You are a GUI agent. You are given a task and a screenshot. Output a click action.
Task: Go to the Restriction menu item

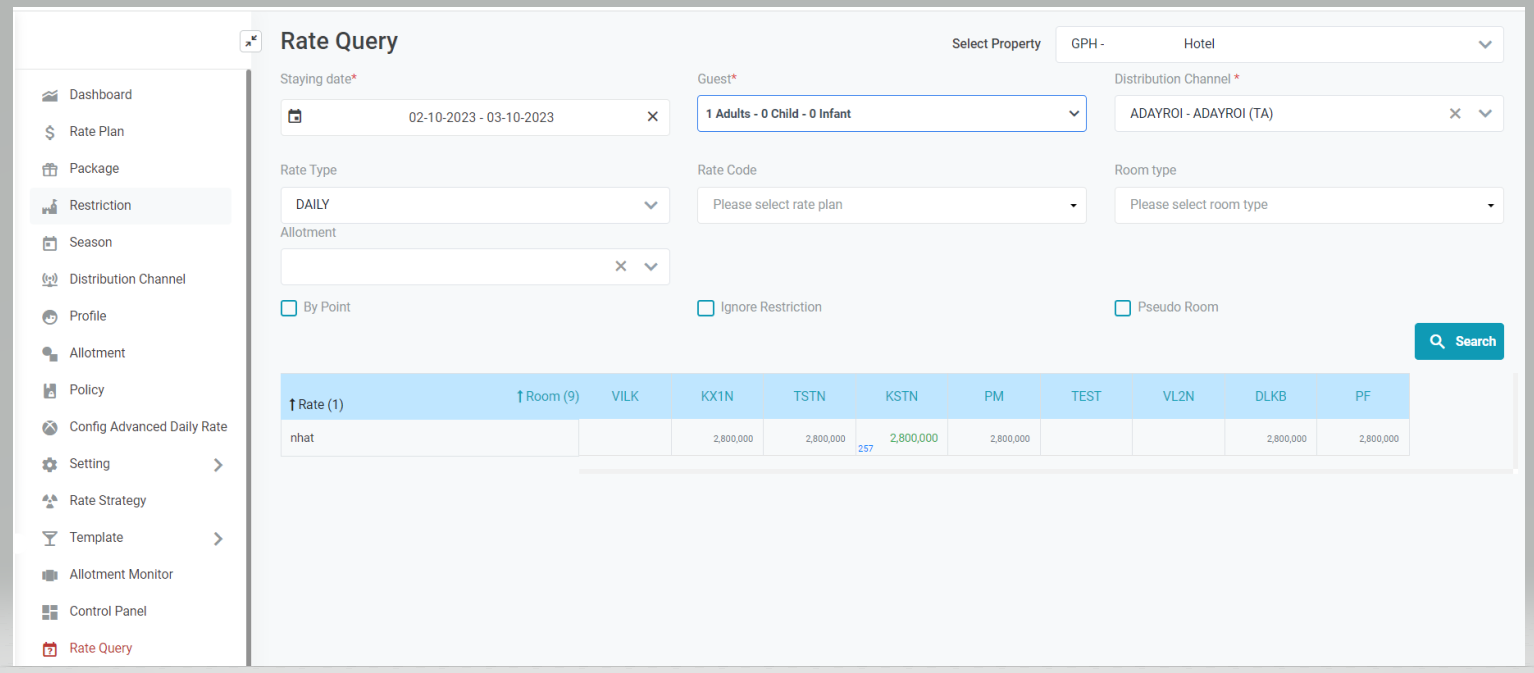[x=100, y=206]
